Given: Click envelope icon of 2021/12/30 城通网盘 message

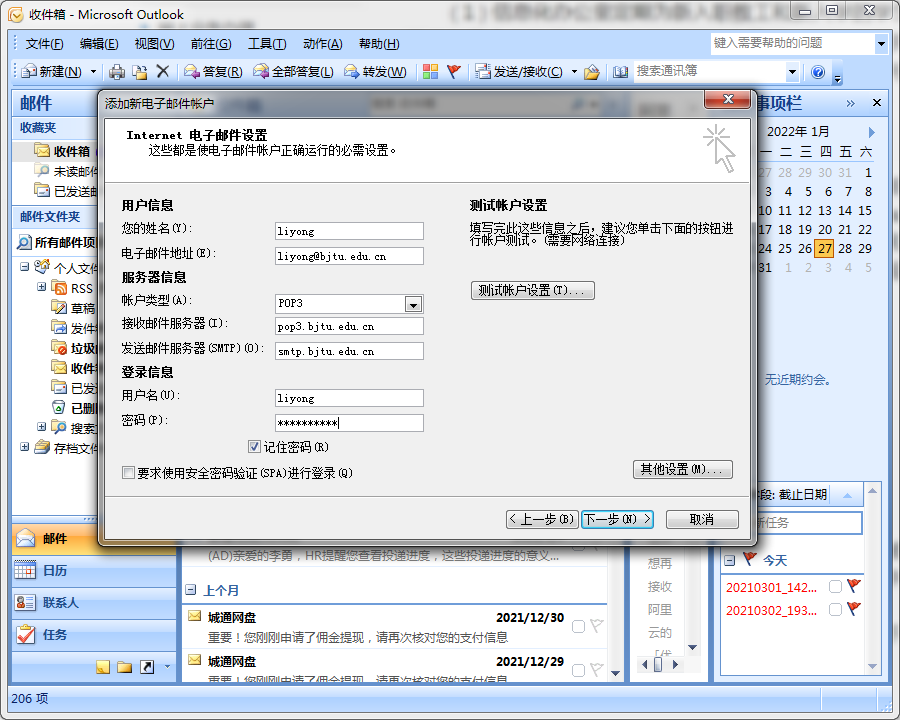Looking at the screenshot, I should pyautogui.click(x=195, y=617).
